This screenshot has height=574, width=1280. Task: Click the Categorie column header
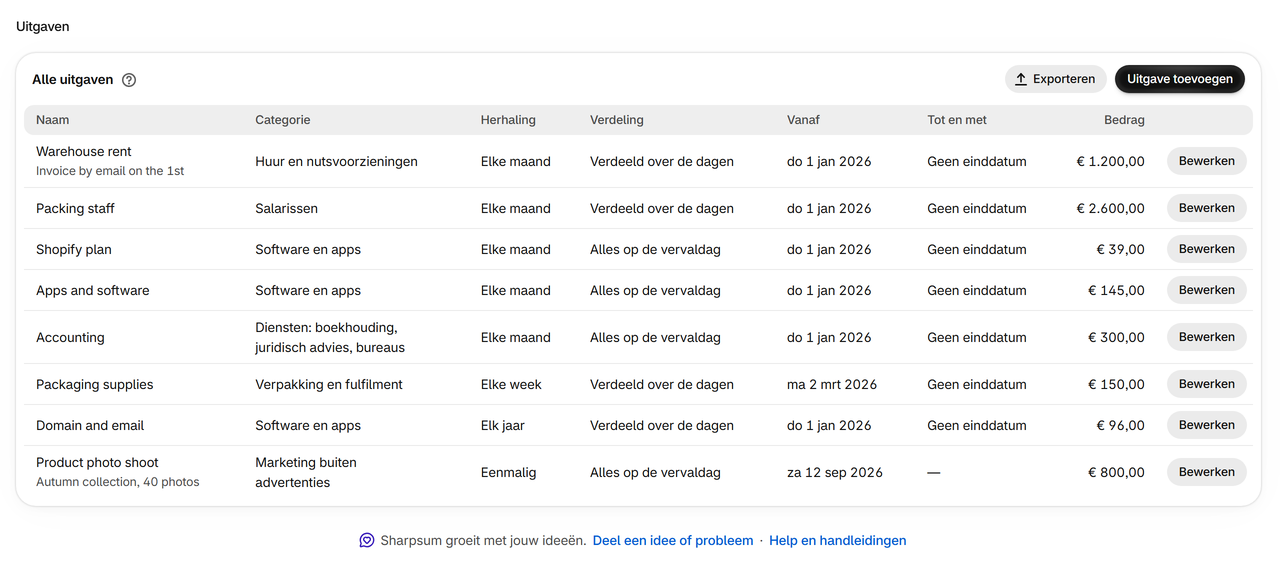click(x=283, y=120)
